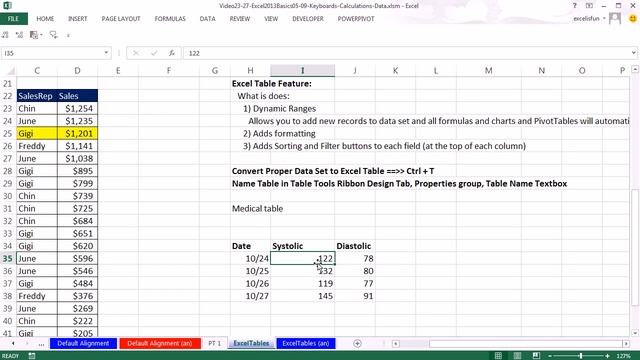Open the excelisfun account dropdown

click(589, 18)
